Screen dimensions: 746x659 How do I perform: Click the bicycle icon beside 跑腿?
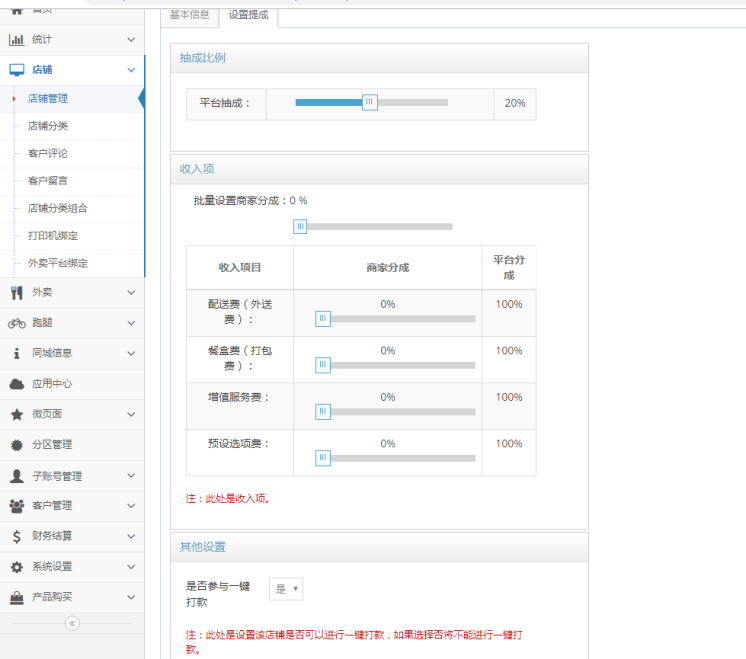tap(16, 323)
